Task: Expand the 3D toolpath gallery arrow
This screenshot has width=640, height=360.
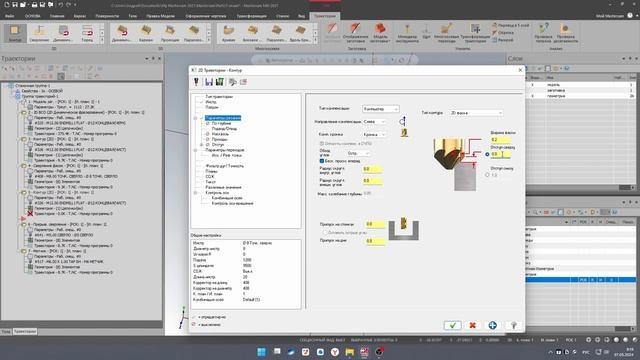Action: coord(209,40)
